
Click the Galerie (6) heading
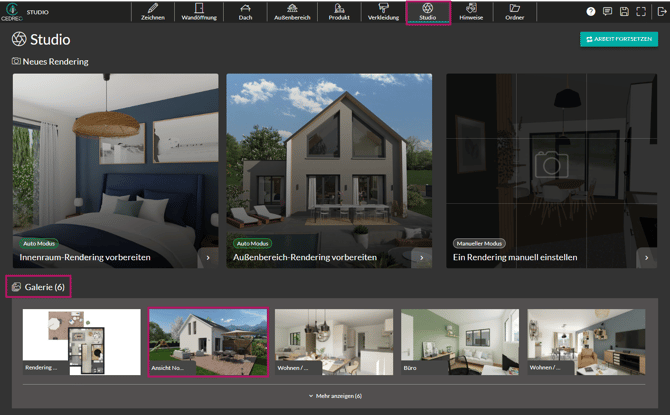(44, 287)
